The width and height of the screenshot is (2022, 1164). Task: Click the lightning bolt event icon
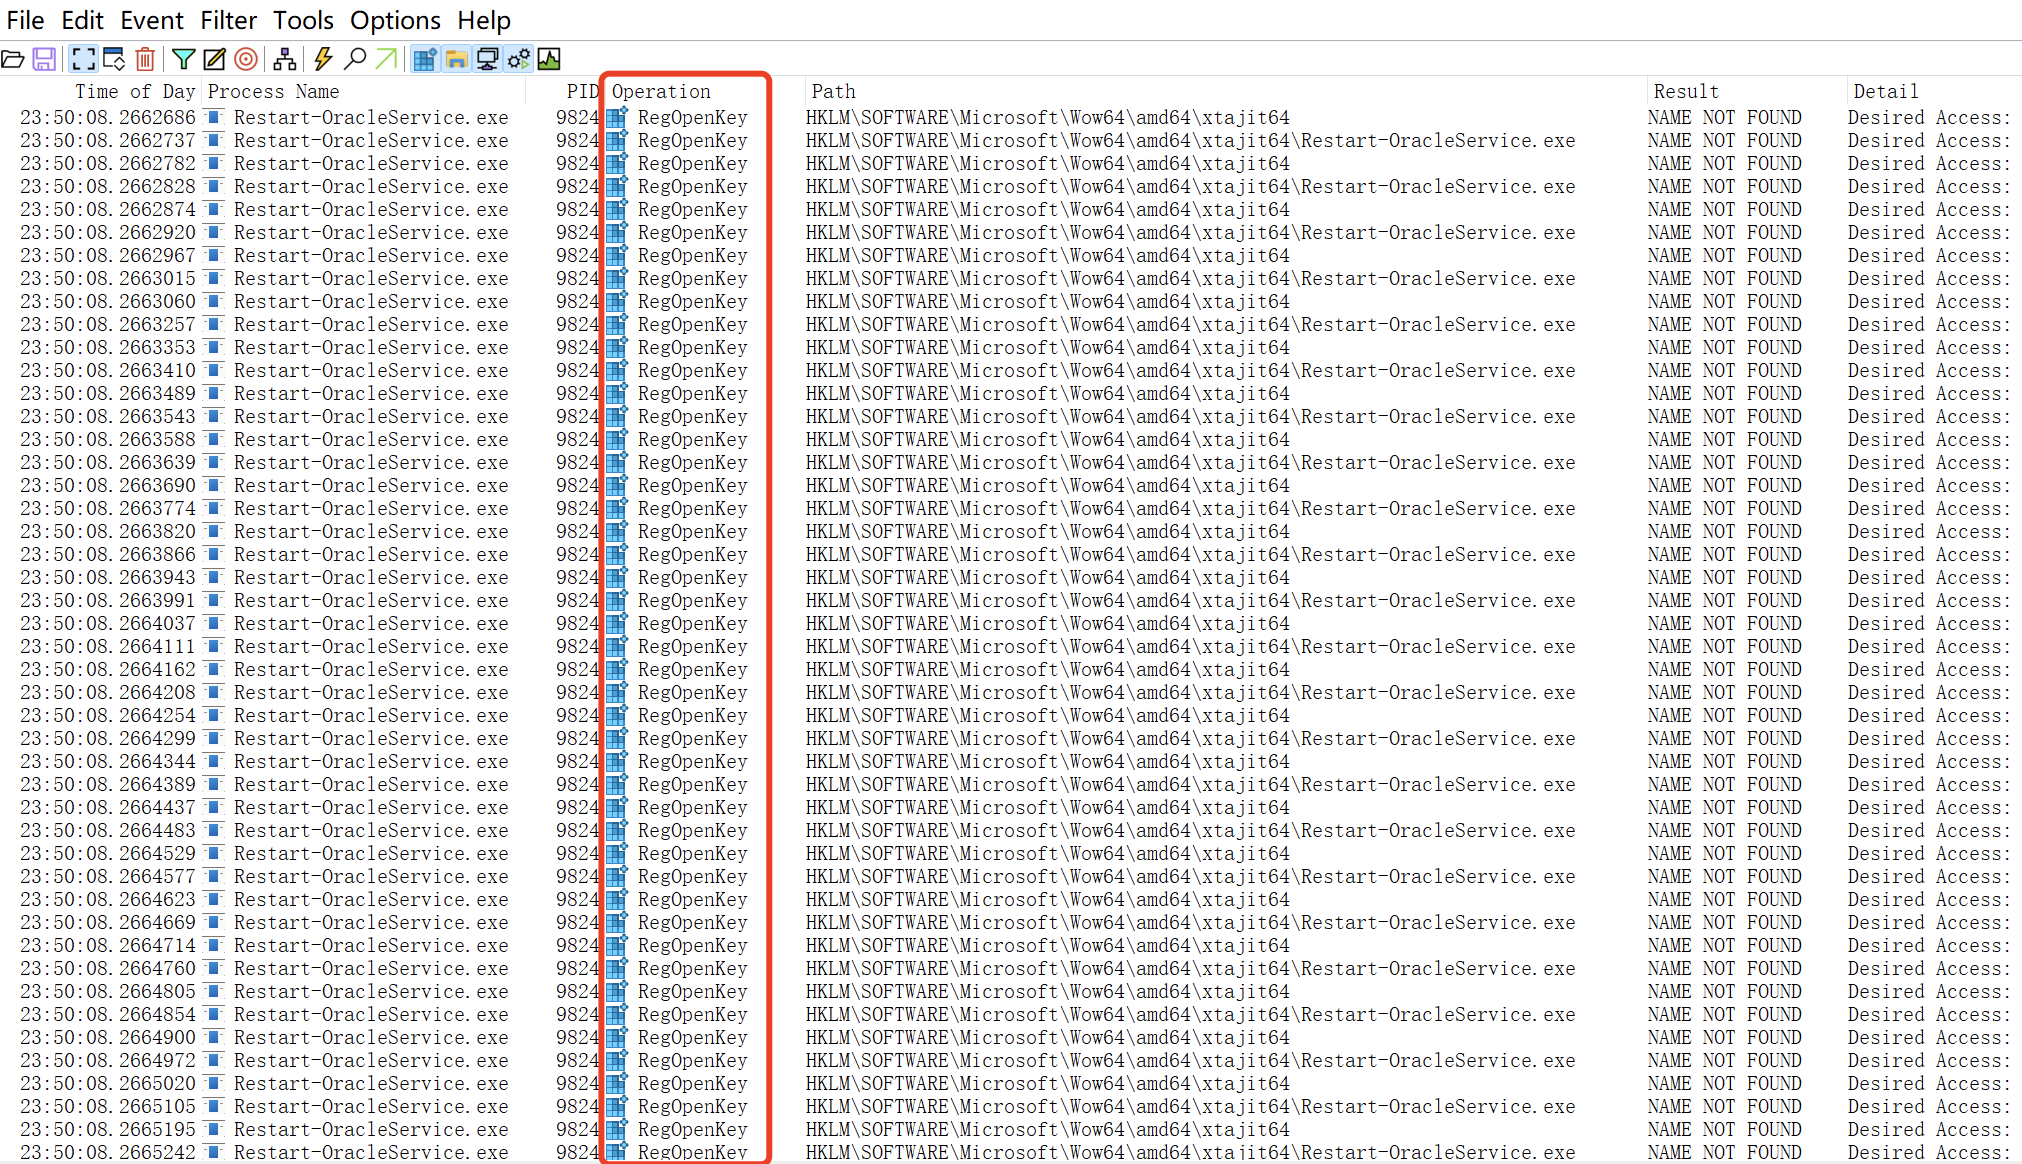(323, 60)
